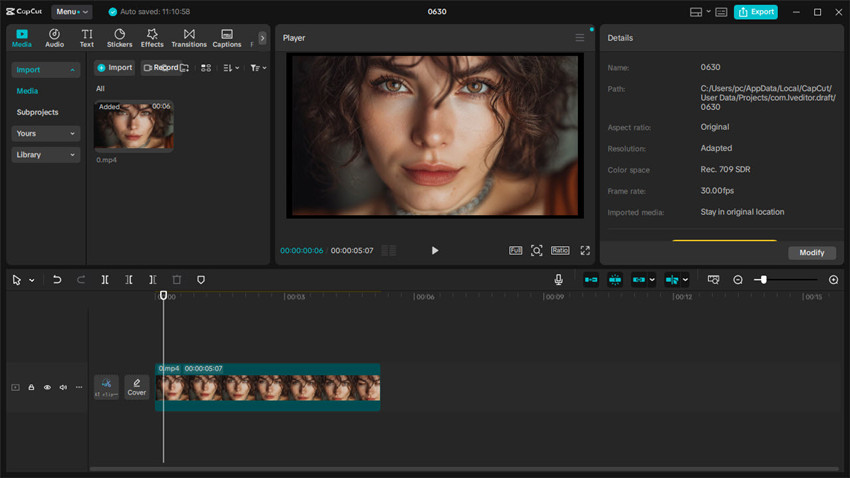Click the compare original quality icon in player

515,250
